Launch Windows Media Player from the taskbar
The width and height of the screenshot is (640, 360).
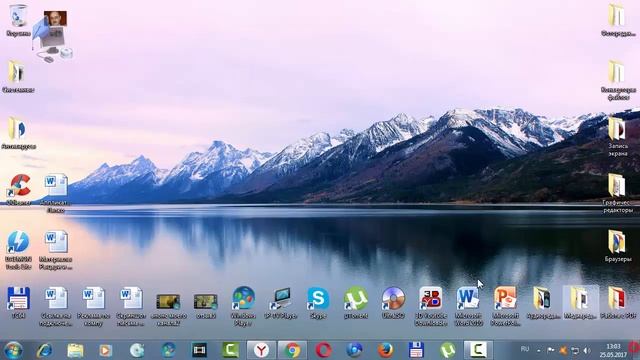tap(106, 350)
